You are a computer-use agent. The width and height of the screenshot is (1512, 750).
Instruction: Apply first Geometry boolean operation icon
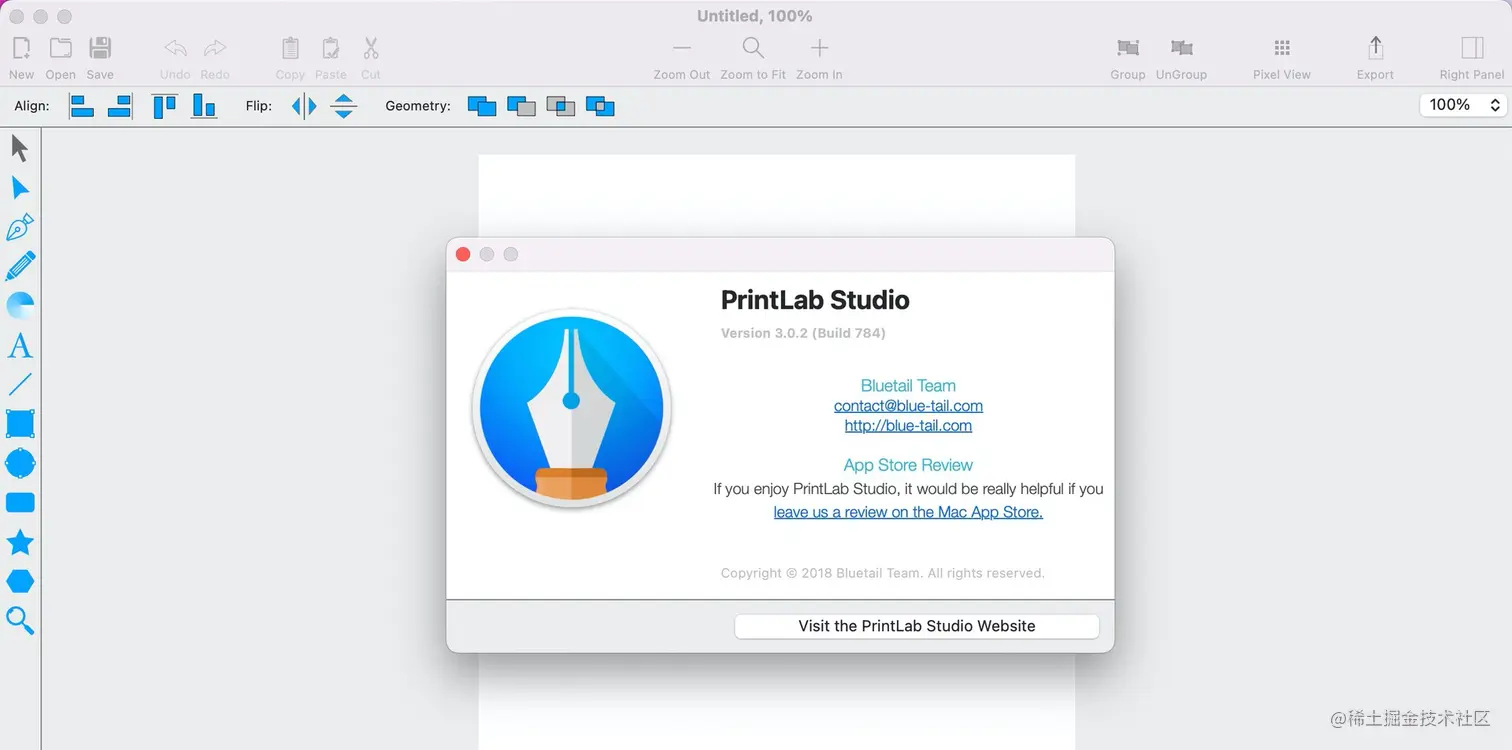[482, 106]
